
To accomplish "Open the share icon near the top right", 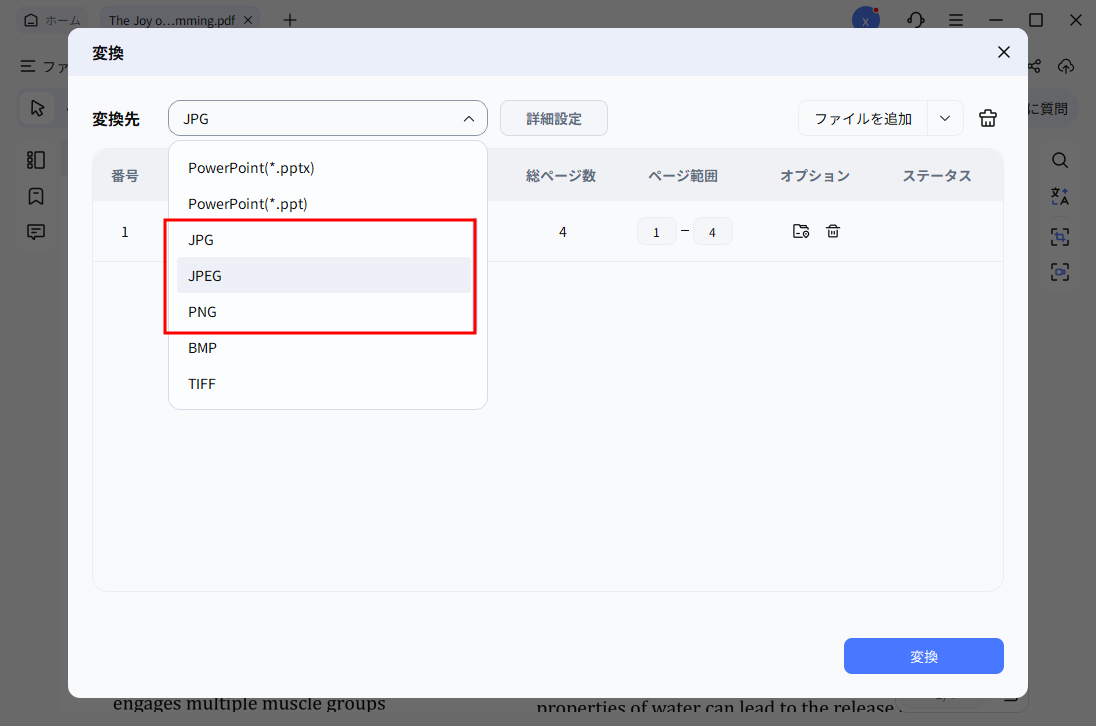I will click(x=1034, y=66).
